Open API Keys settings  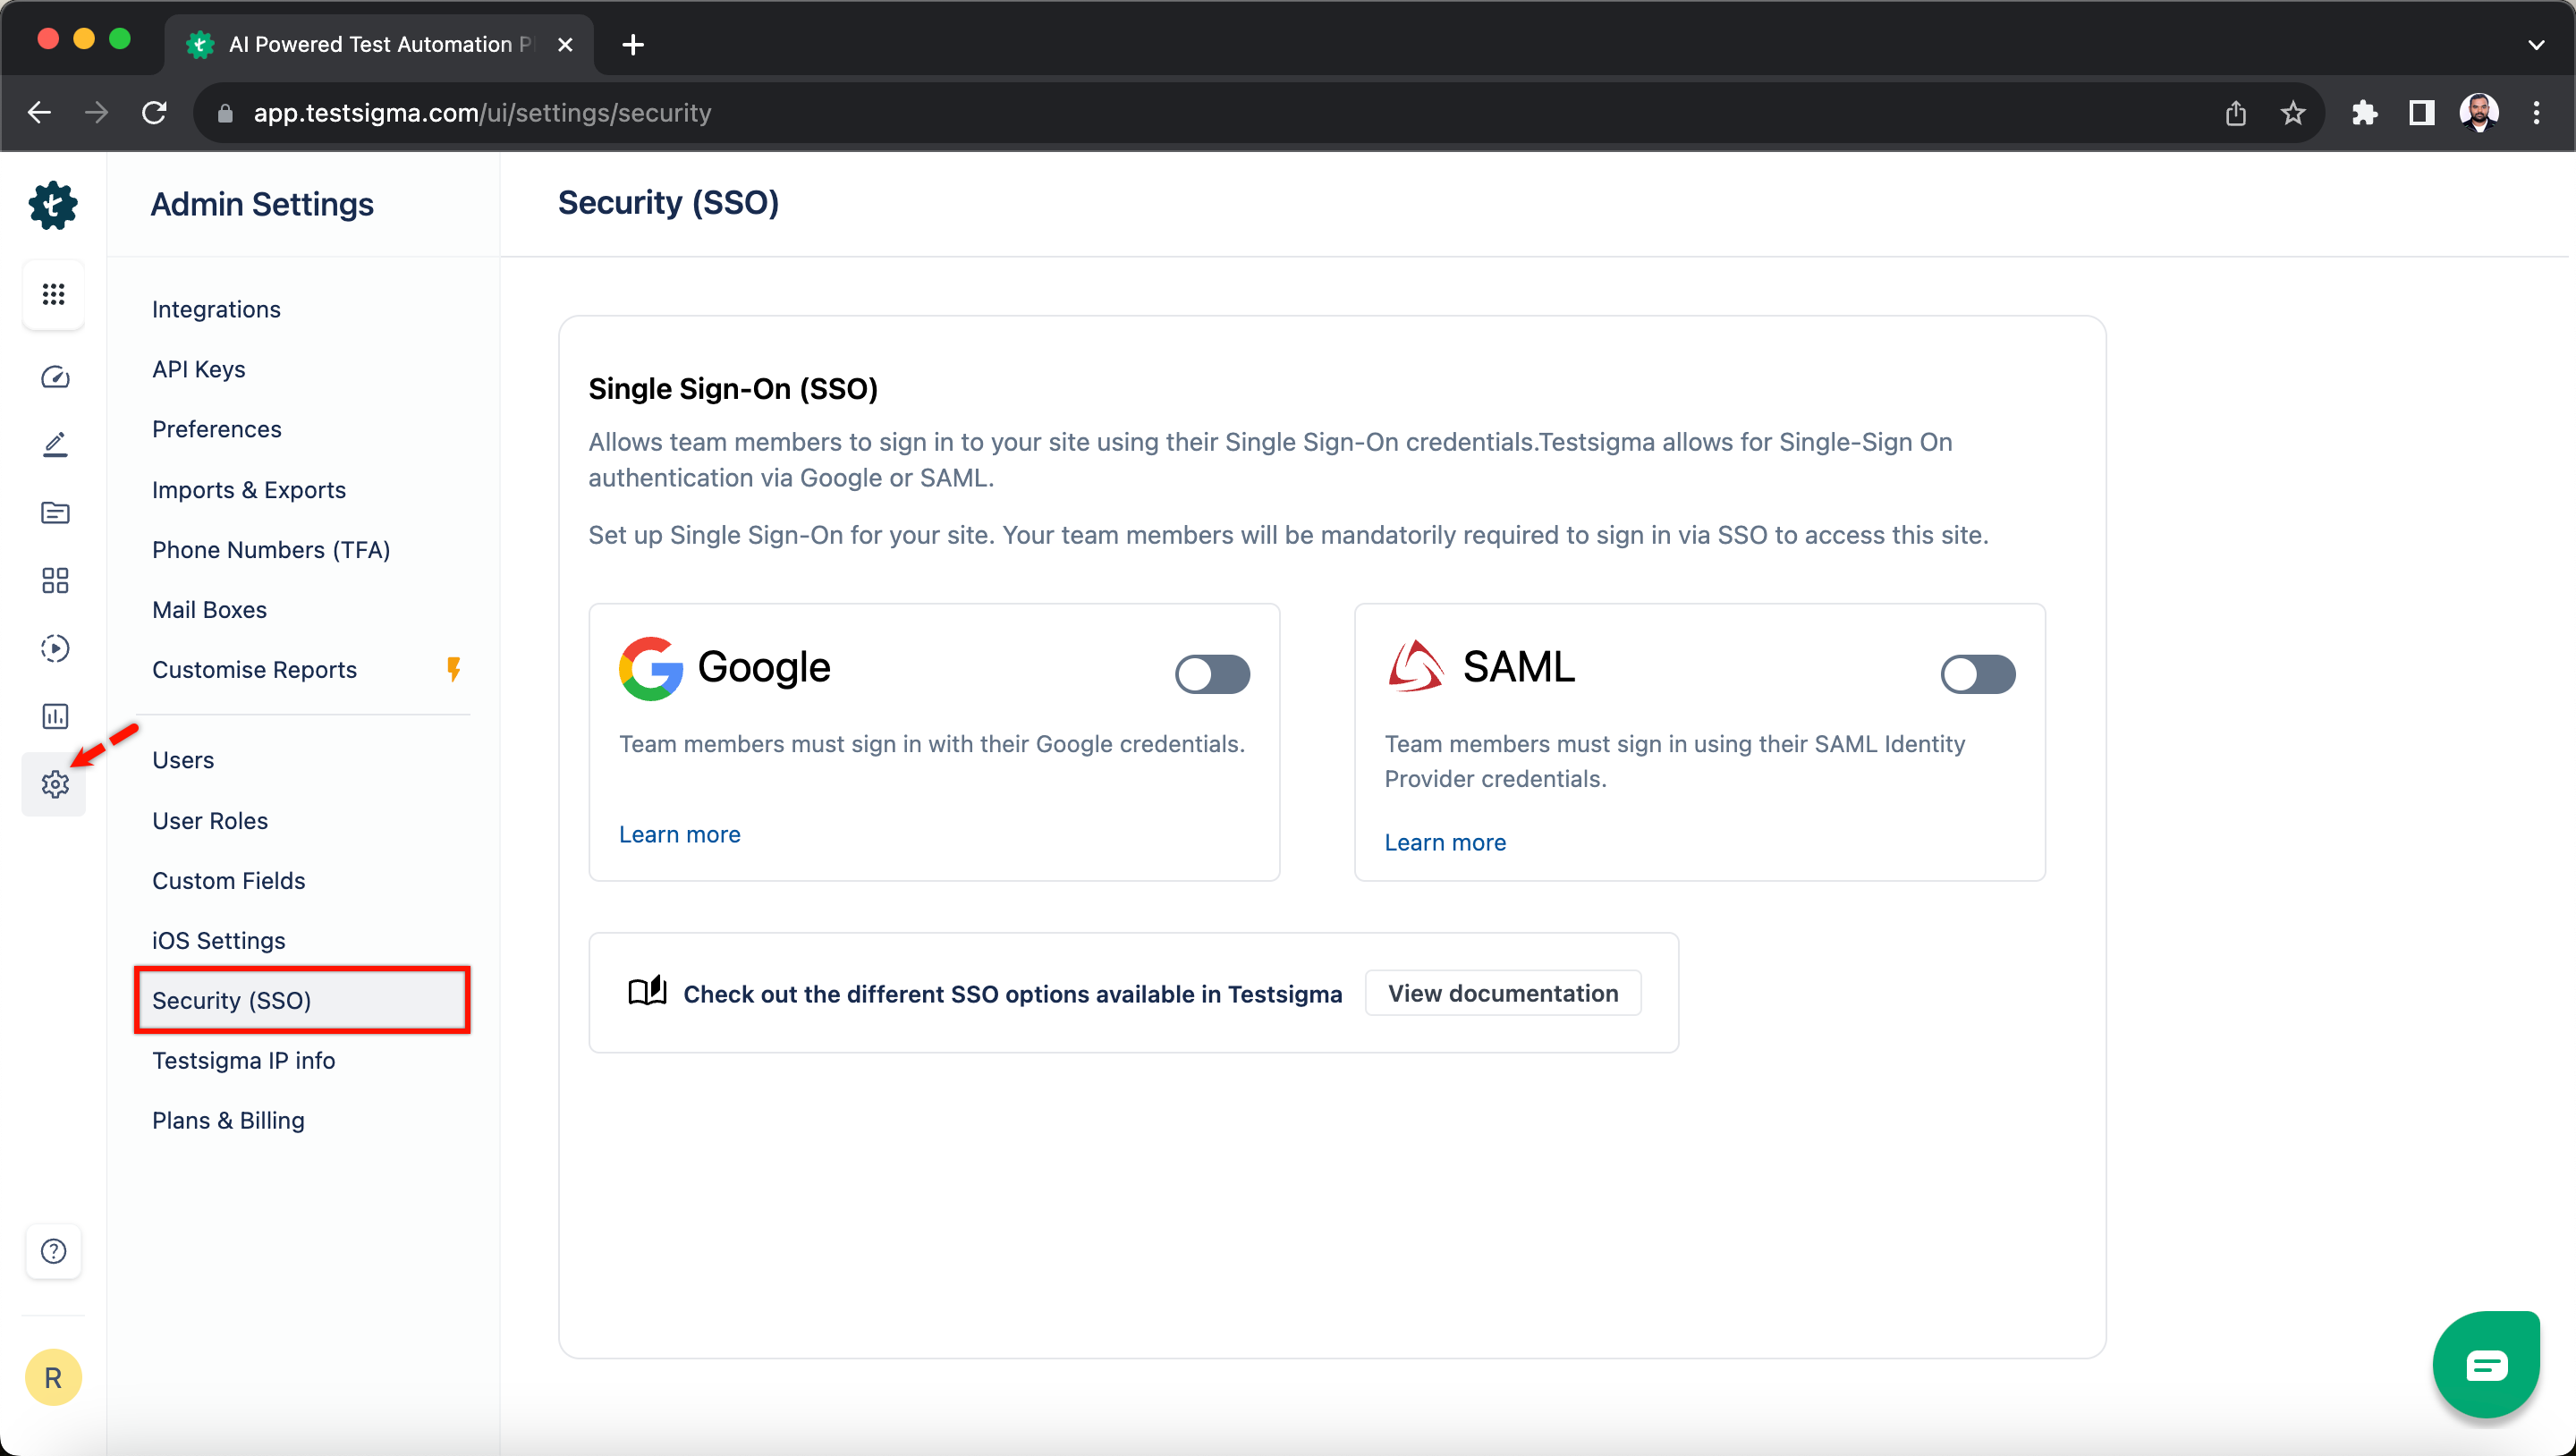coord(199,369)
